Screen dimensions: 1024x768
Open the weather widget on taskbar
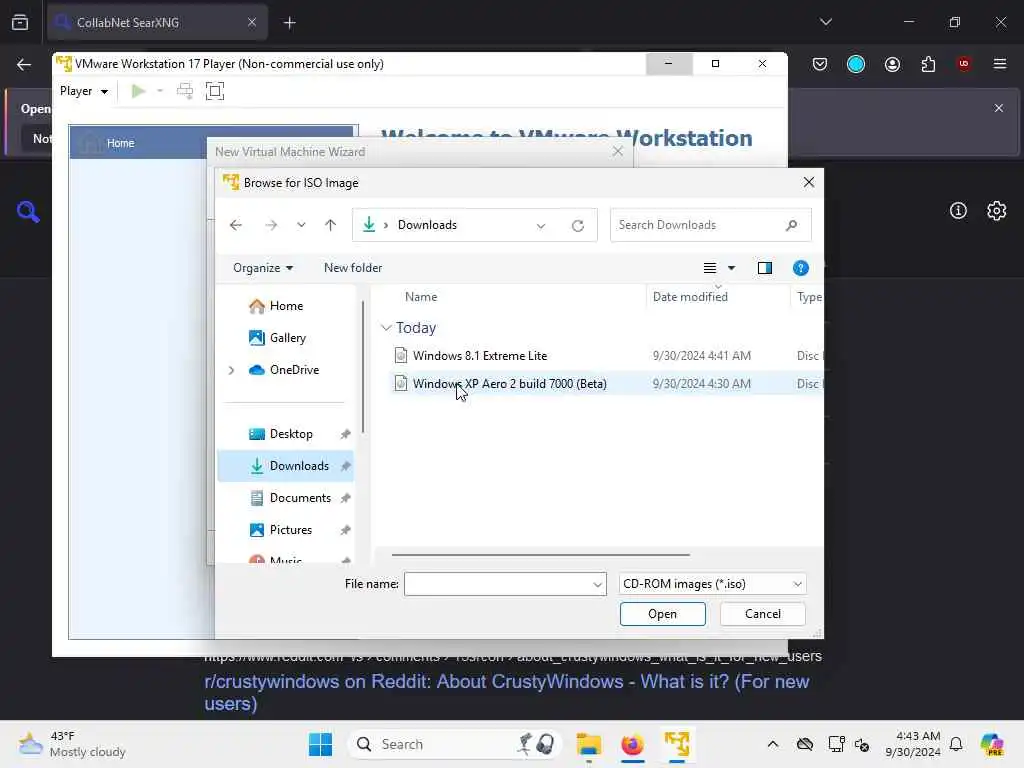[72, 744]
